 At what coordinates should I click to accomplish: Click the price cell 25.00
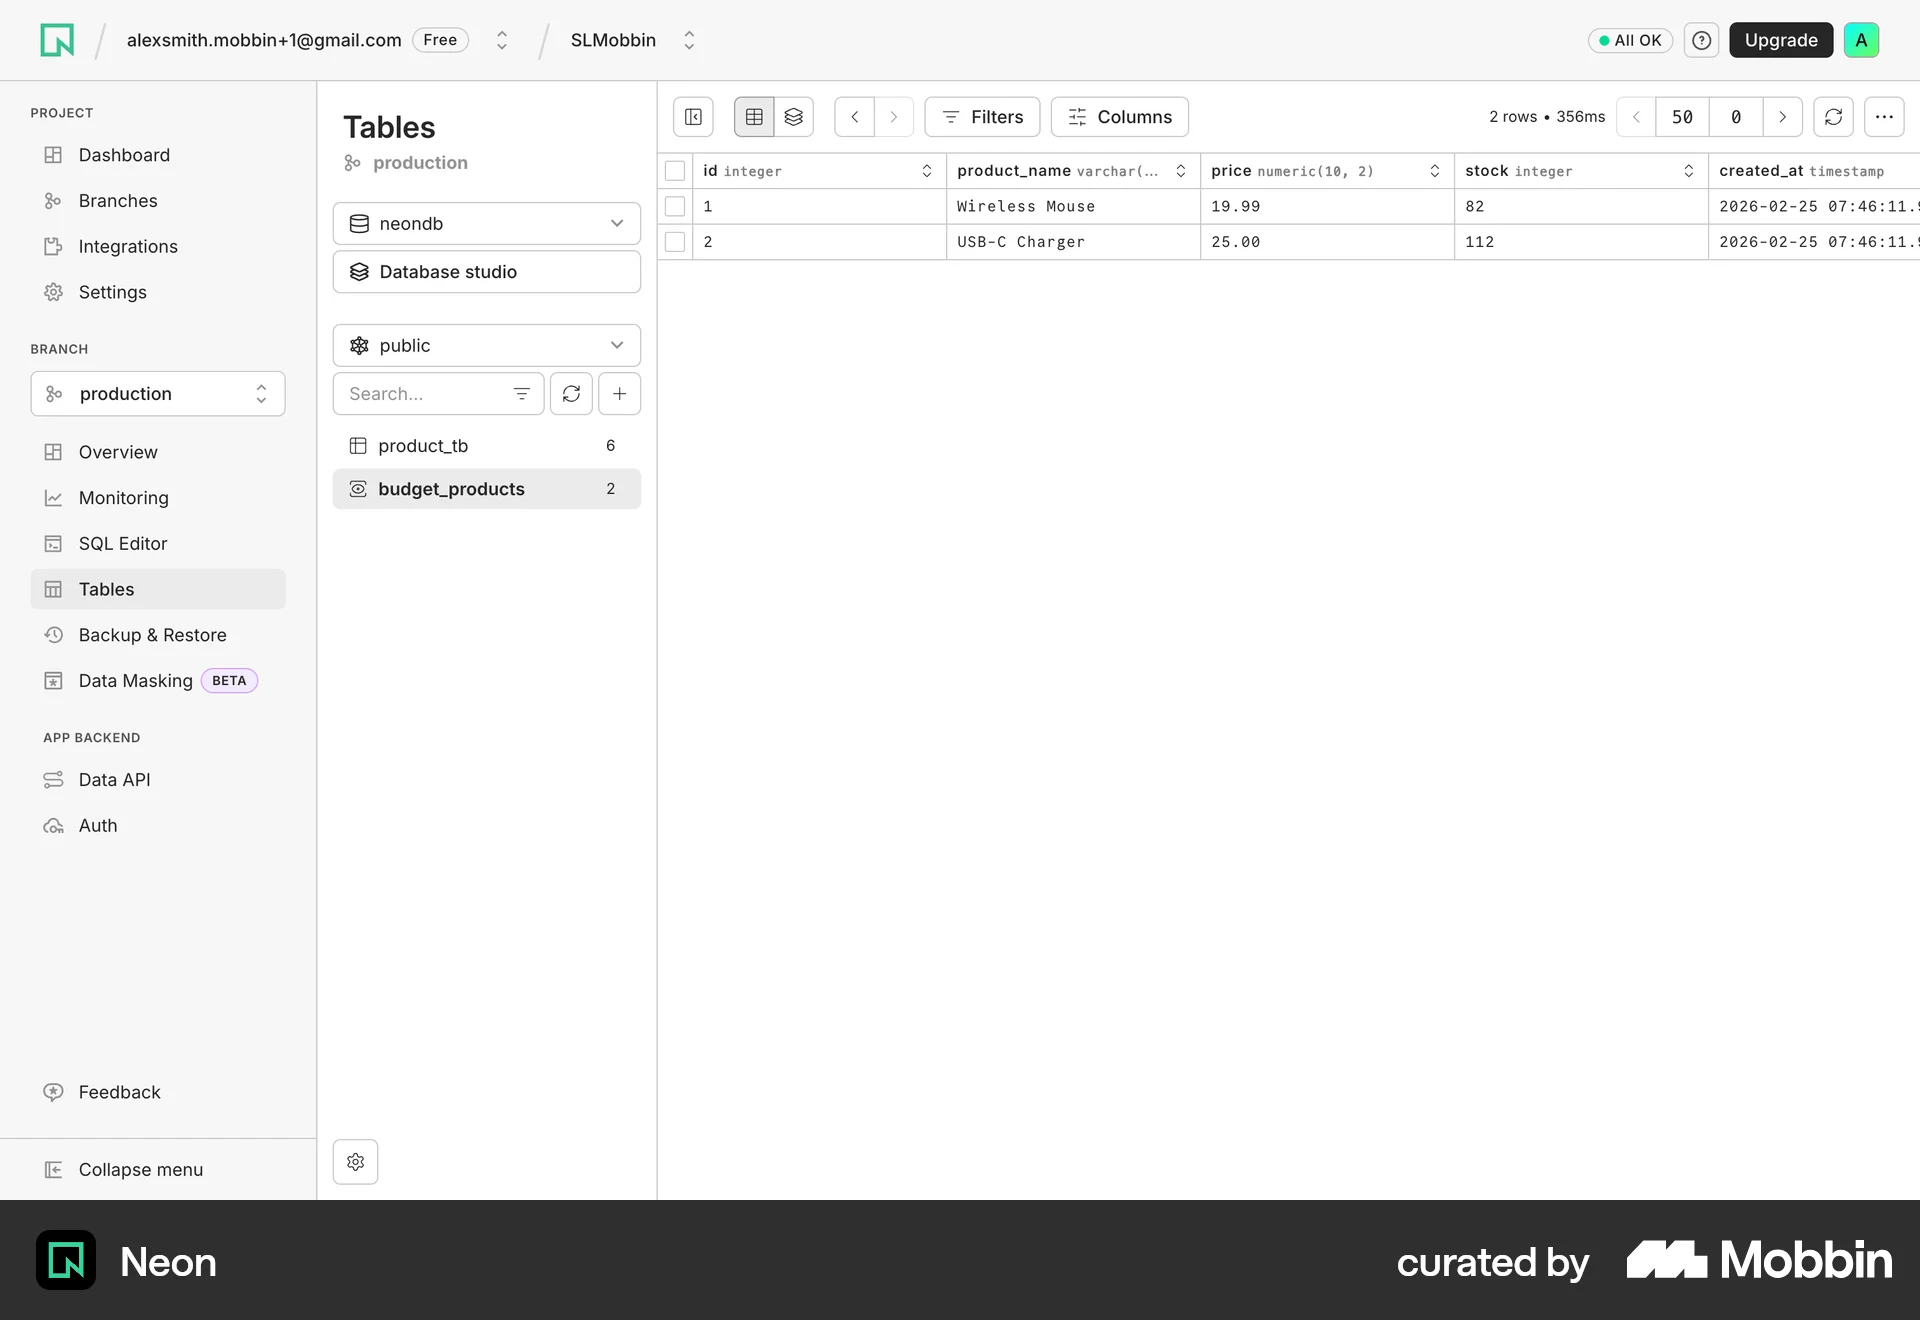click(x=1327, y=242)
